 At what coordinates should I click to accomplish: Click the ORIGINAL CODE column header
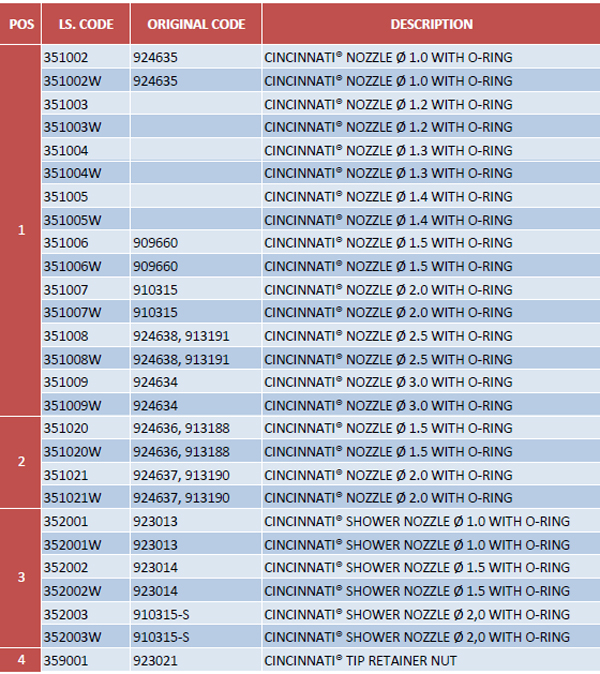pyautogui.click(x=196, y=24)
